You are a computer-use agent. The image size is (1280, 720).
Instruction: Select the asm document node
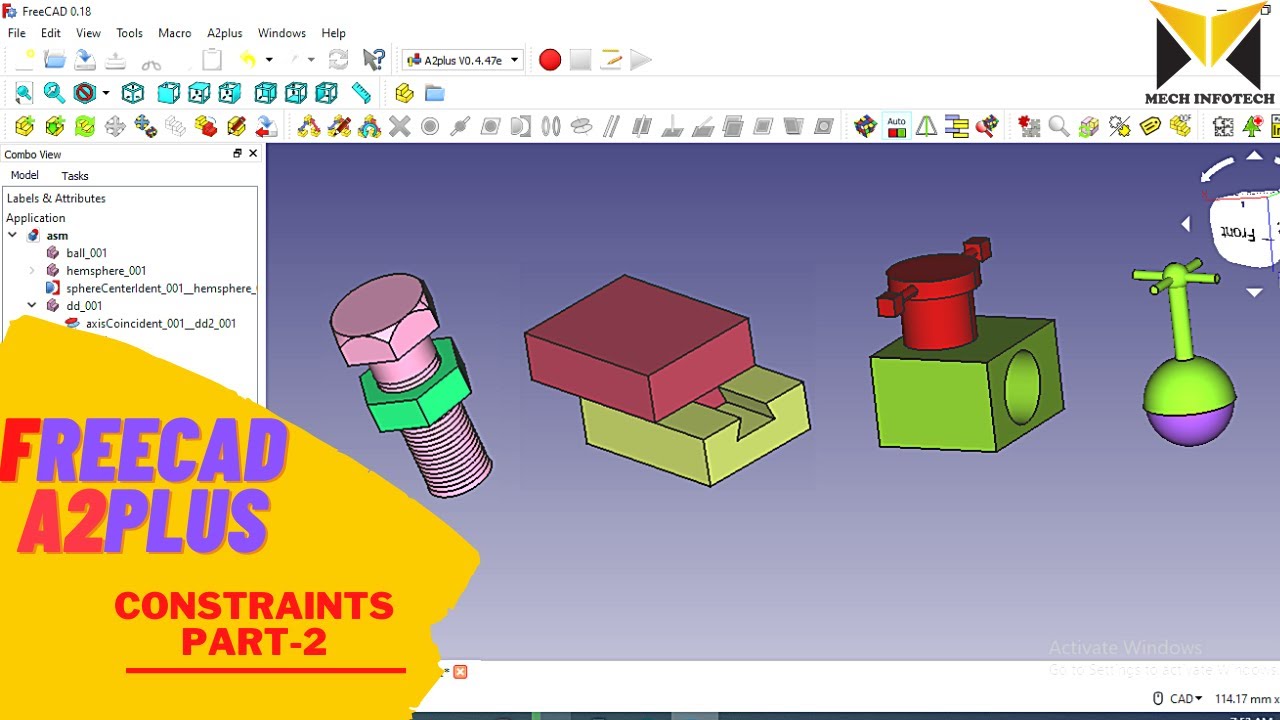[57, 236]
